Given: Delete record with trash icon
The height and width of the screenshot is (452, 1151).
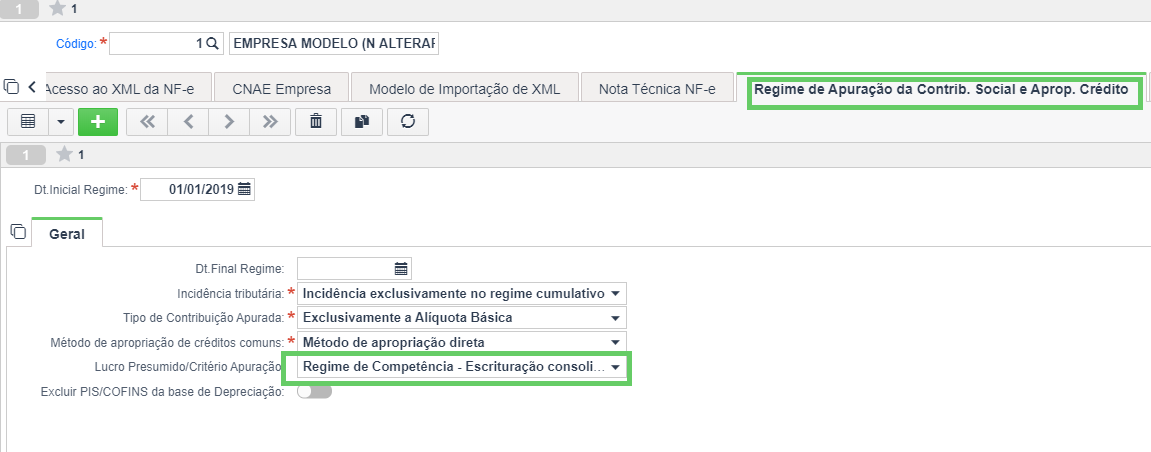Looking at the screenshot, I should tap(316, 122).
